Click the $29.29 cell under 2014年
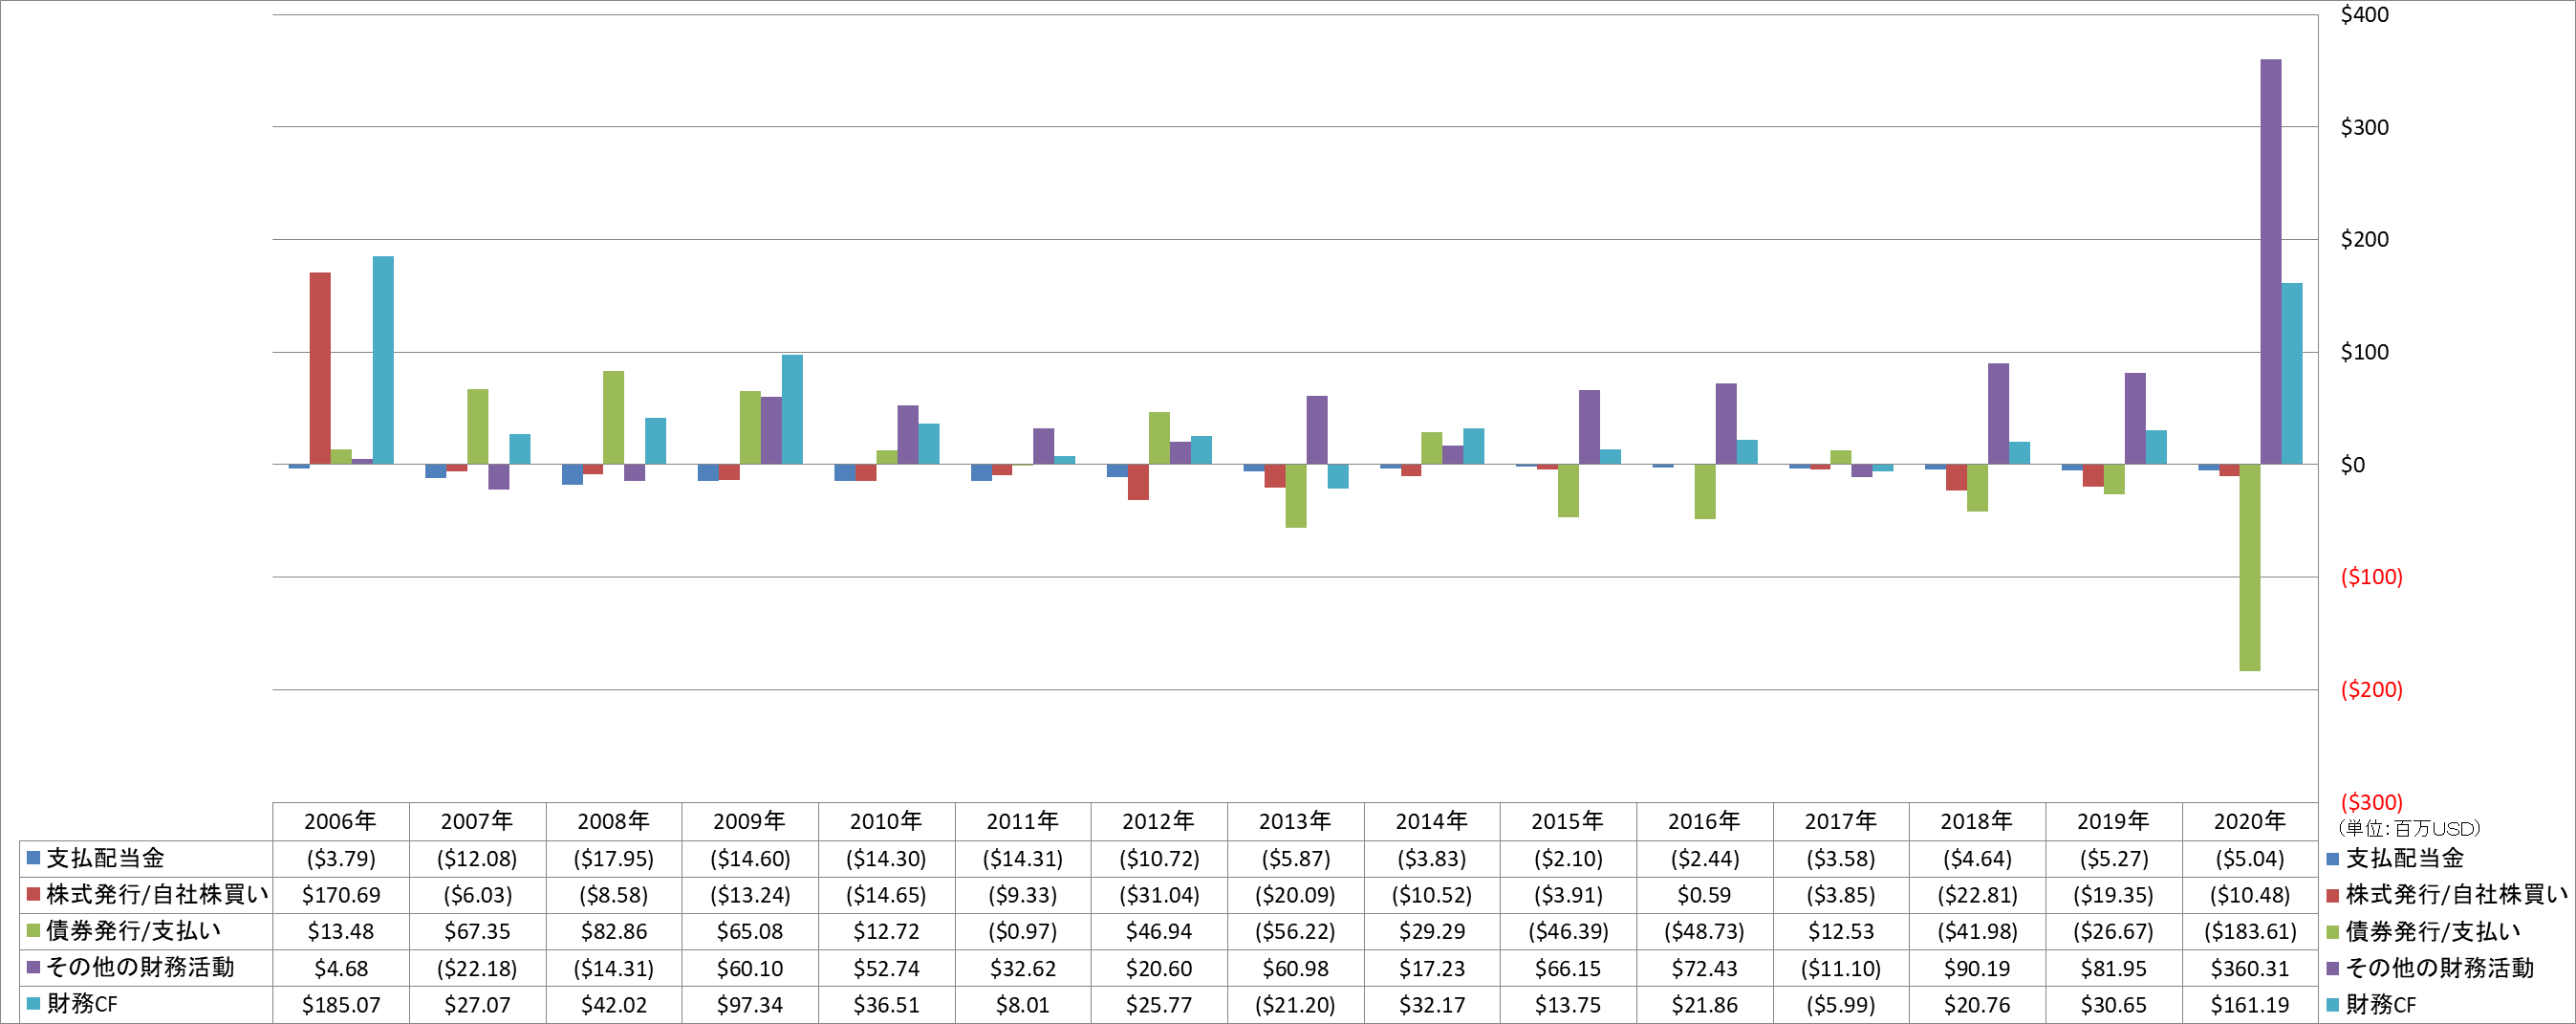The image size is (2576, 1024). 1432,932
